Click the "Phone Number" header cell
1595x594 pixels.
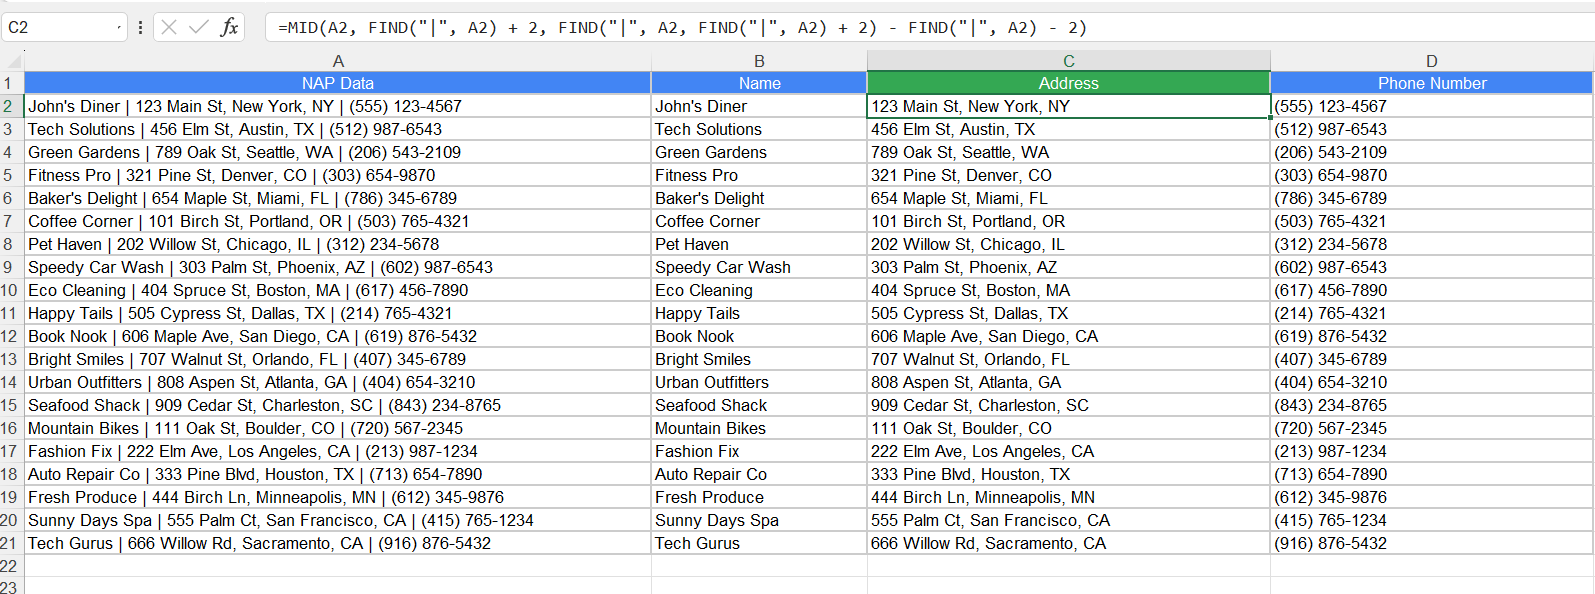tap(1432, 83)
